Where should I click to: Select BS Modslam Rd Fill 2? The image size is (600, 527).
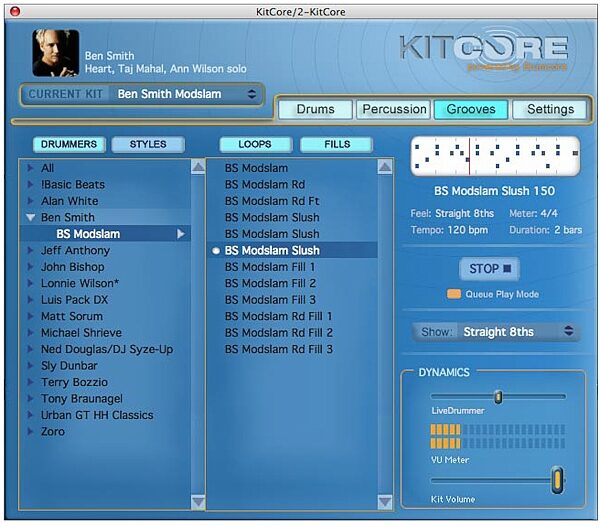point(279,333)
